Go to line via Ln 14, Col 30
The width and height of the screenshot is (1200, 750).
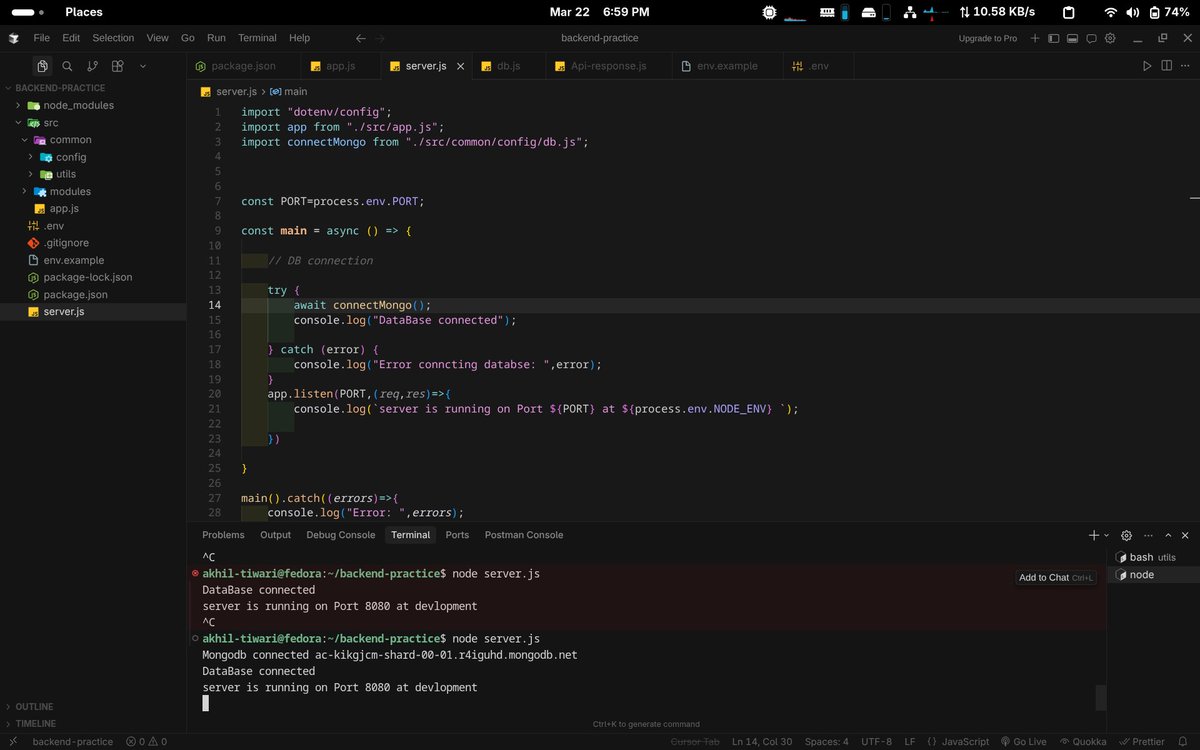point(762,741)
